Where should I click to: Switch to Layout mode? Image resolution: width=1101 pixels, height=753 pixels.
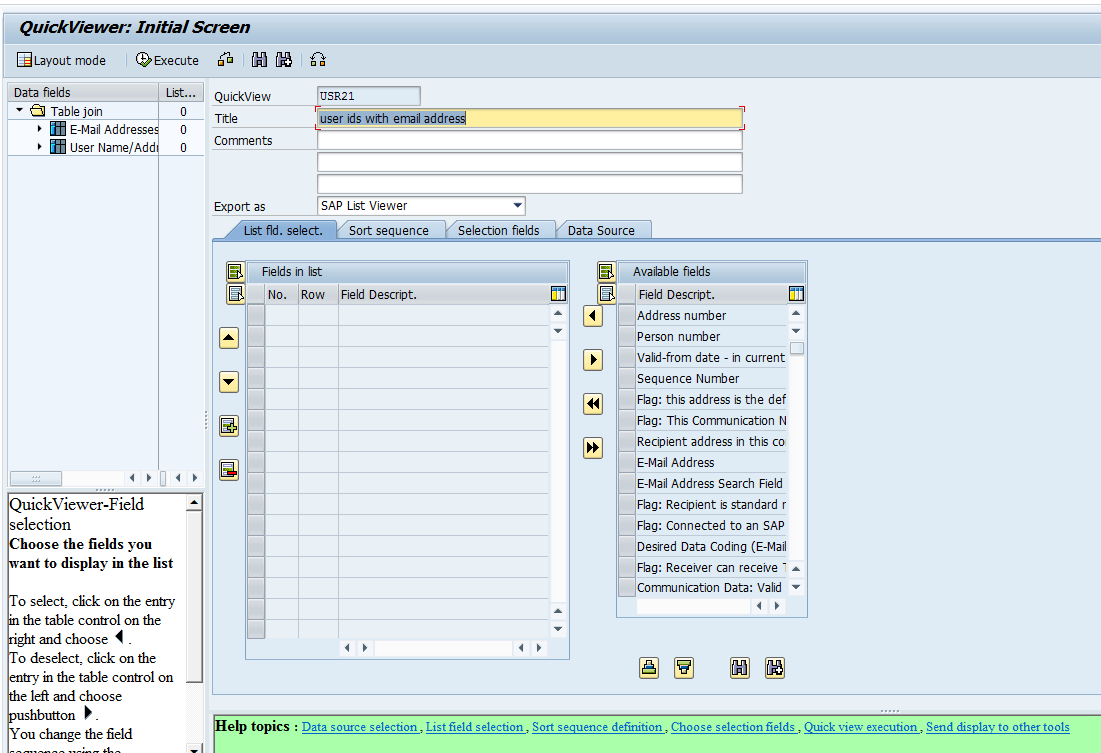click(x=60, y=59)
